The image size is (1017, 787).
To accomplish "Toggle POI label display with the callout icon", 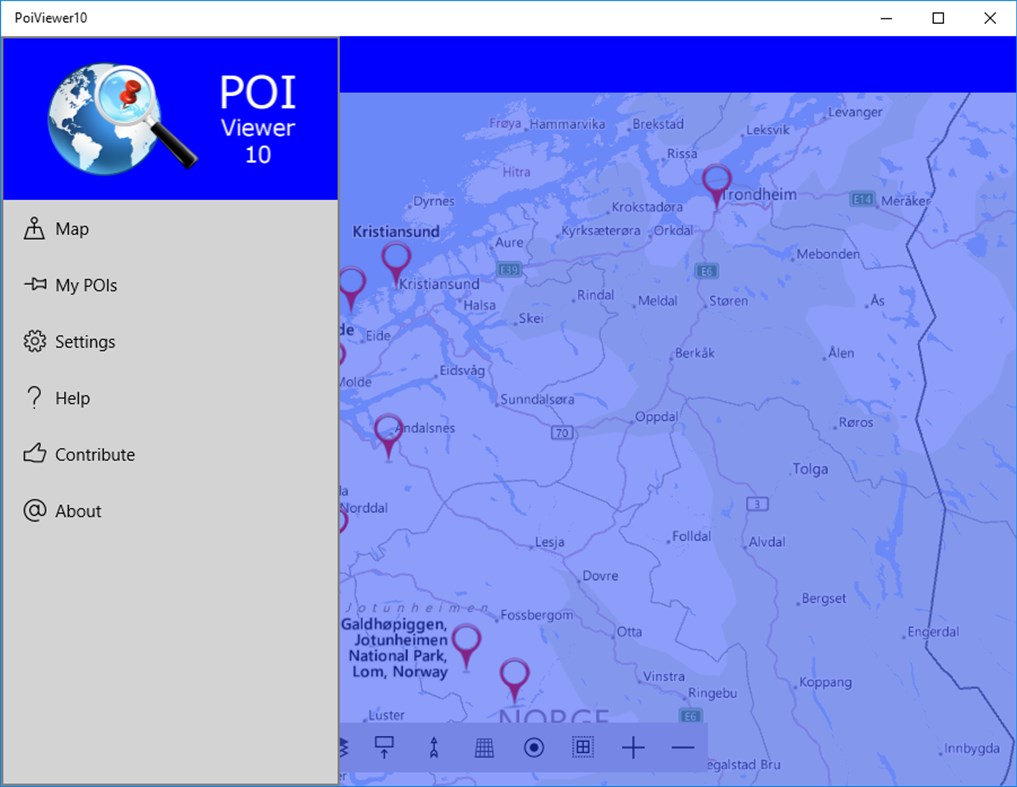I will coord(384,747).
